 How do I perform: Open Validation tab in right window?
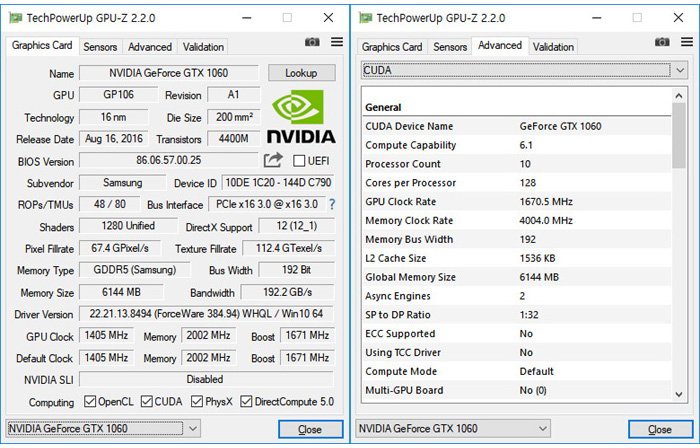click(553, 47)
